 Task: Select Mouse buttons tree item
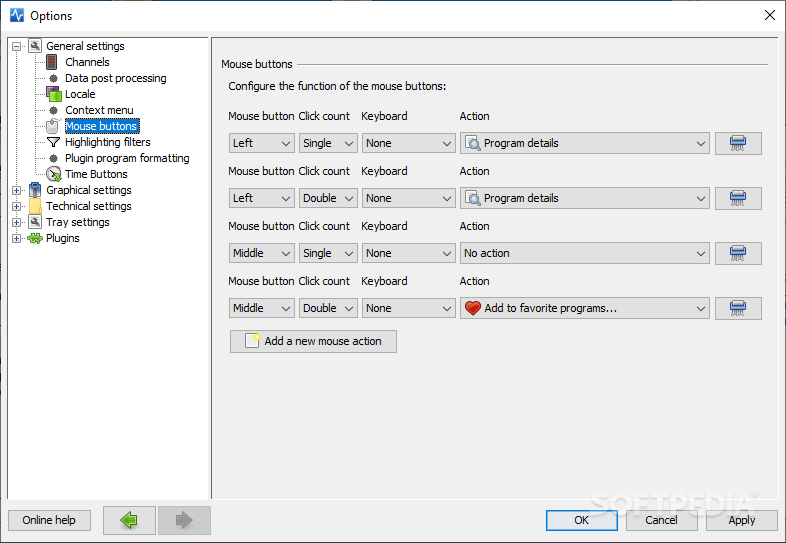102,126
